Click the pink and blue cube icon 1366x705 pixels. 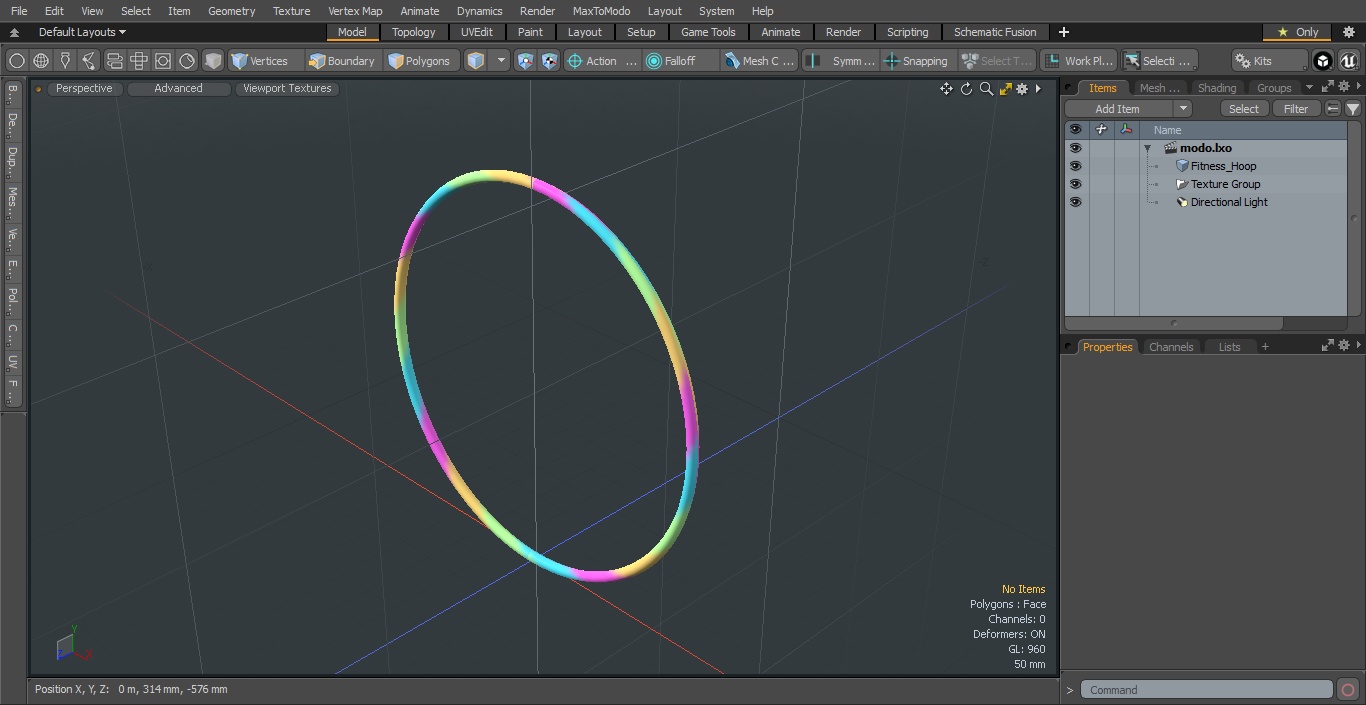point(526,61)
